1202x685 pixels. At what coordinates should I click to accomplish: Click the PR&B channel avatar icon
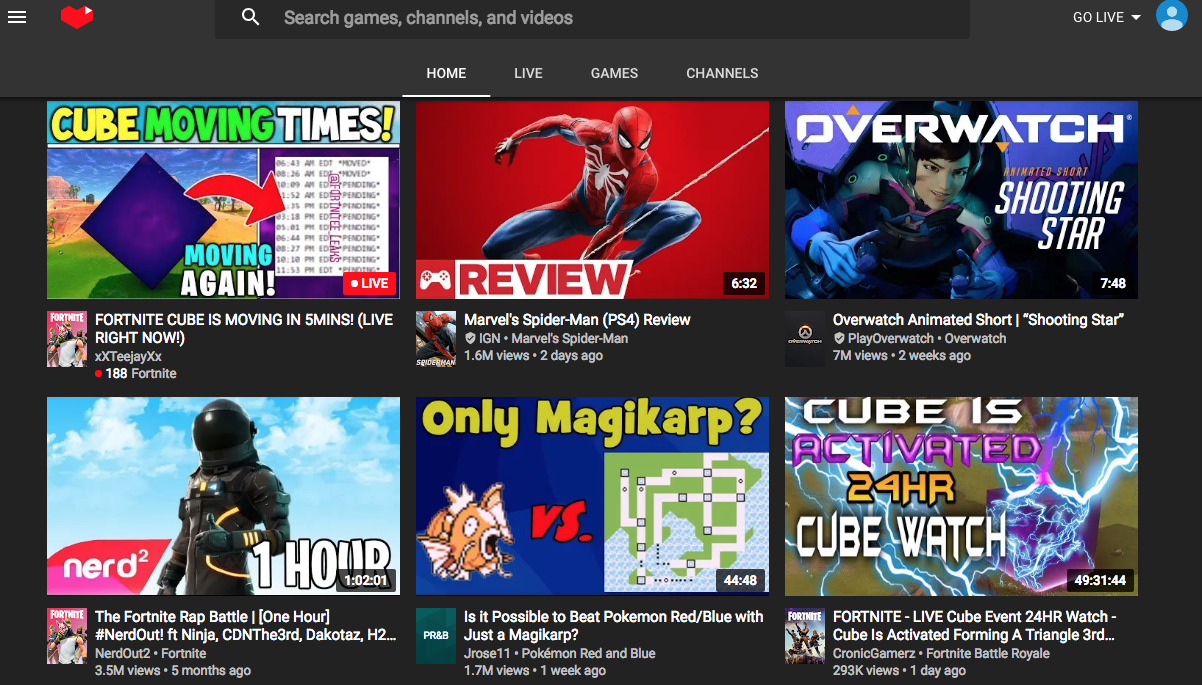pyautogui.click(x=436, y=636)
